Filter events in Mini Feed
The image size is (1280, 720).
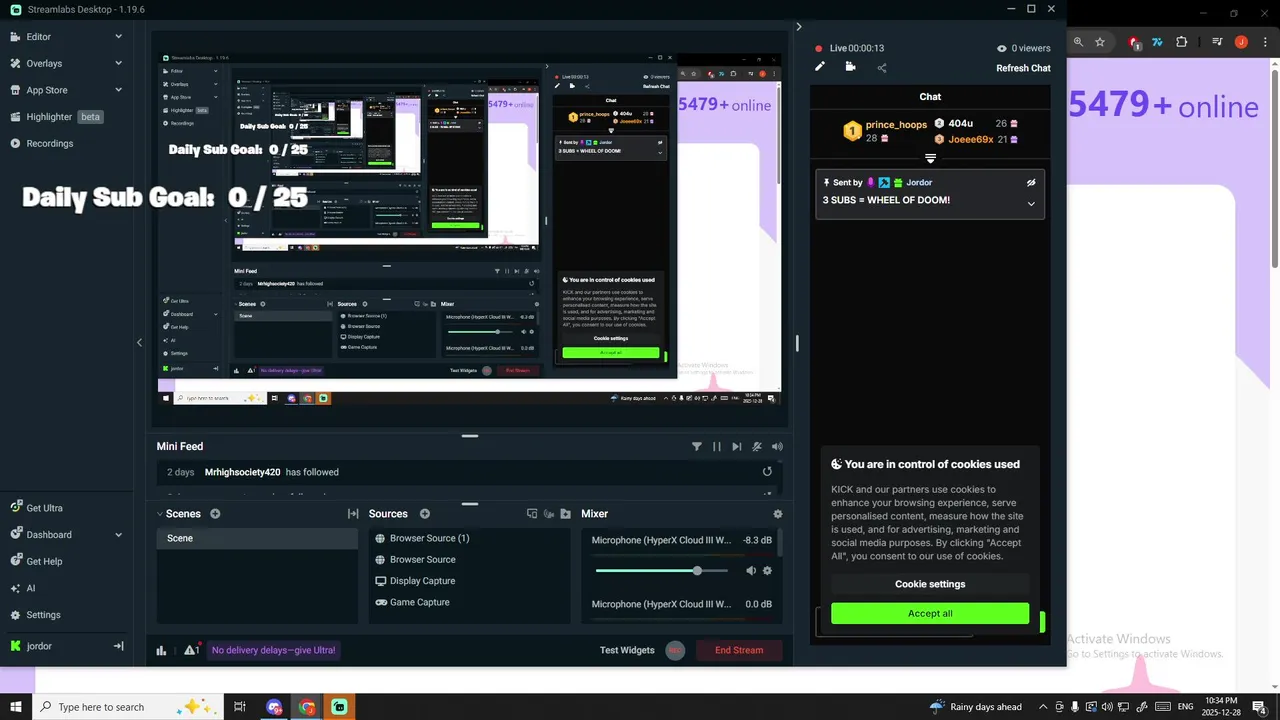pos(697,447)
